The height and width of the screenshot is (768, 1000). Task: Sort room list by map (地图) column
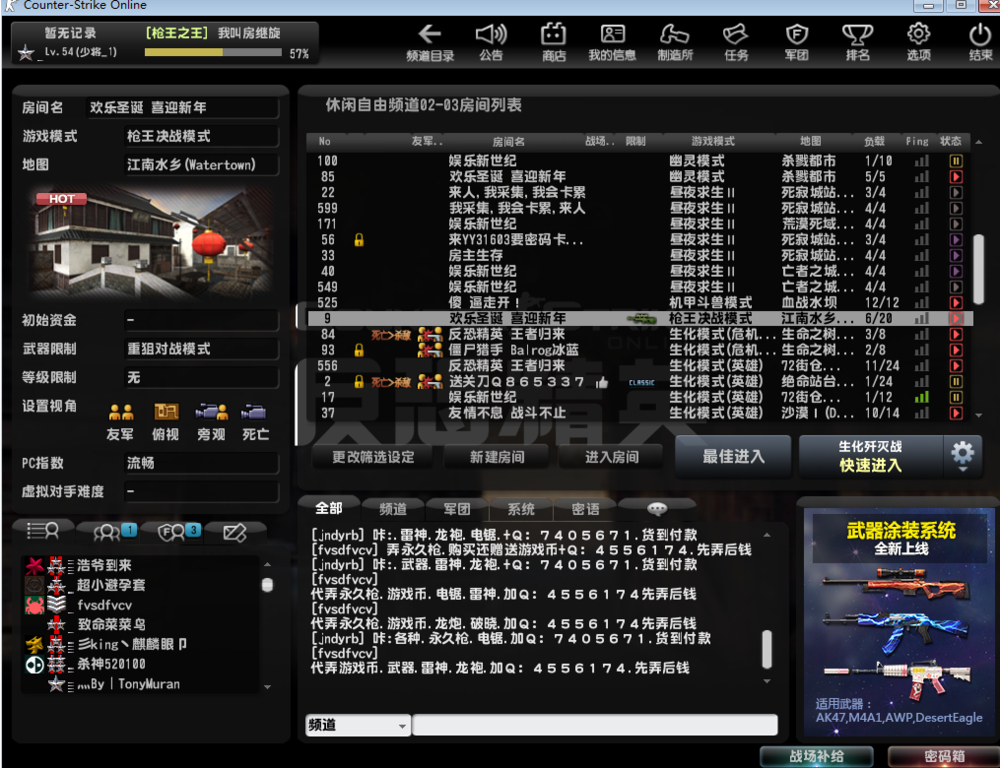pos(811,141)
